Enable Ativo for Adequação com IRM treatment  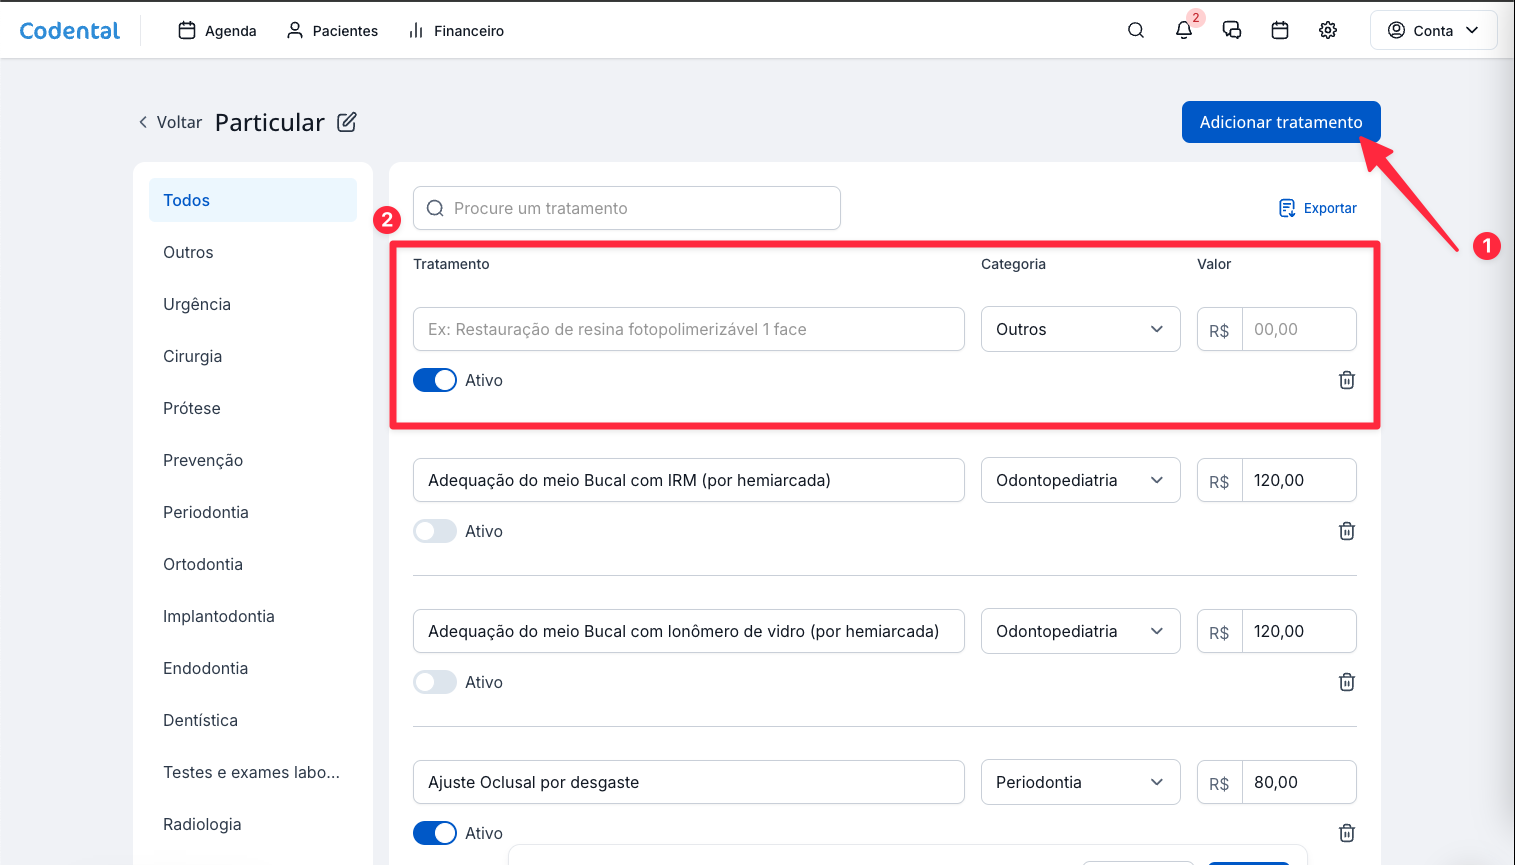click(x=435, y=531)
